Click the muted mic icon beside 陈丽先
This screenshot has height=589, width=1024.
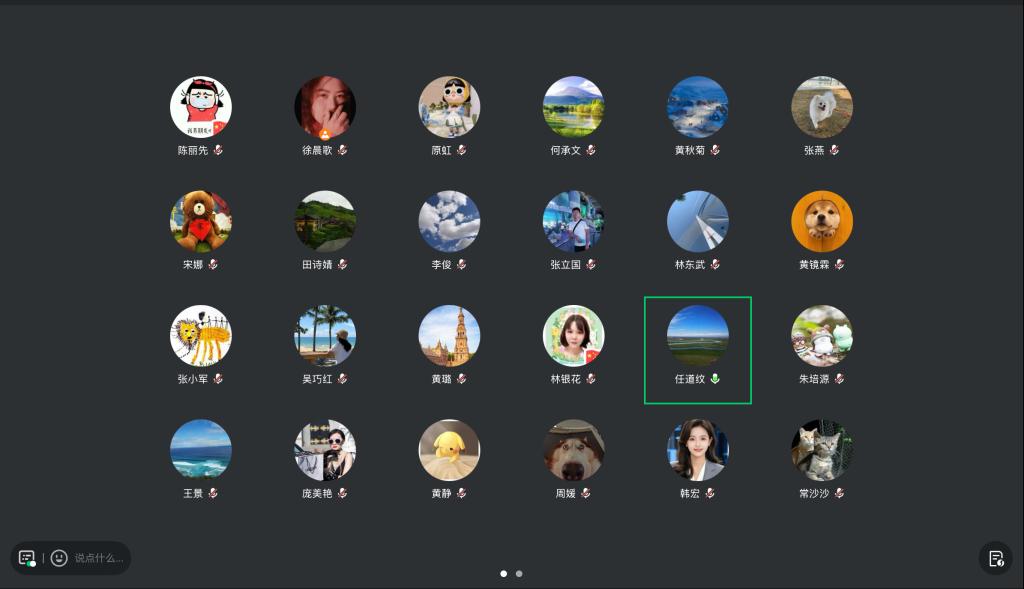point(217,150)
